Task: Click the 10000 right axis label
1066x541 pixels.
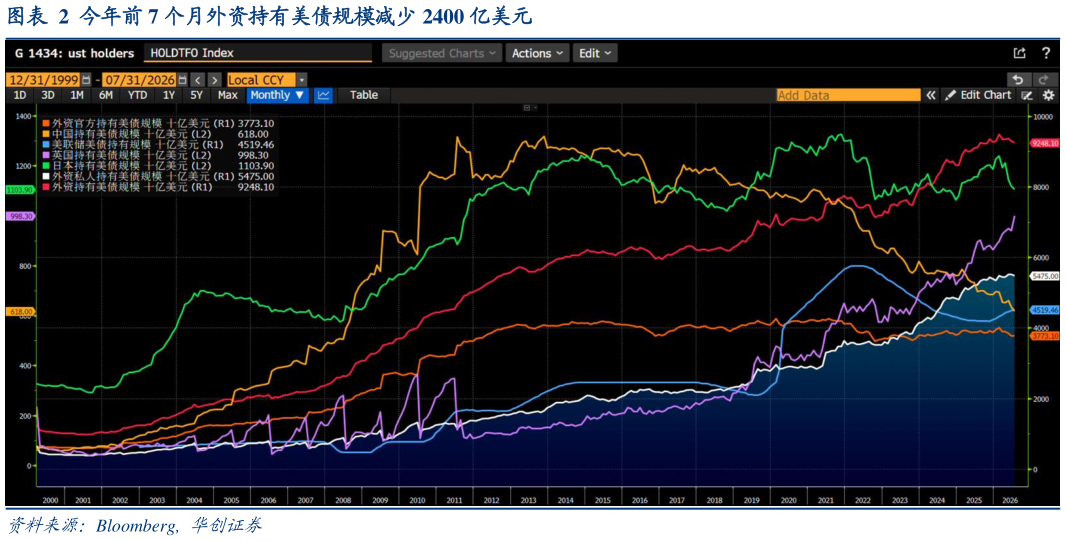Action: pyautogui.click(x=1043, y=117)
